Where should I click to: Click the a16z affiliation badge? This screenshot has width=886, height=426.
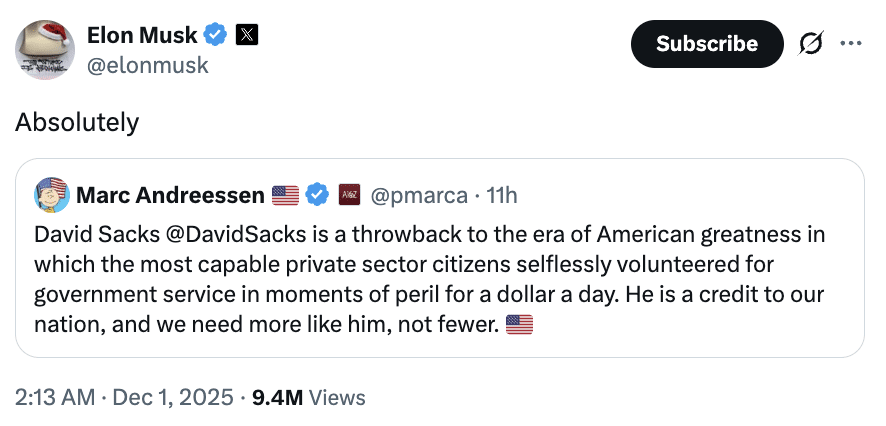click(349, 195)
